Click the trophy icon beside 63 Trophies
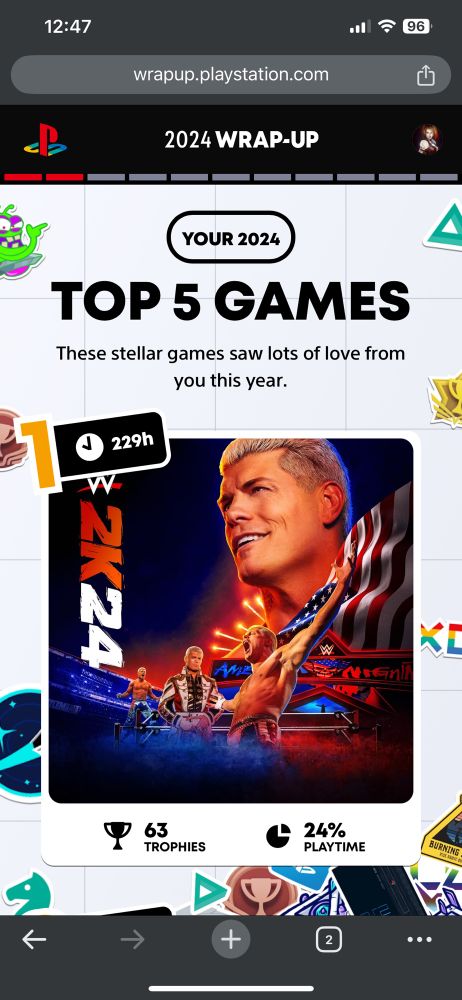Viewport: 462px width, 1000px height. pos(117,835)
